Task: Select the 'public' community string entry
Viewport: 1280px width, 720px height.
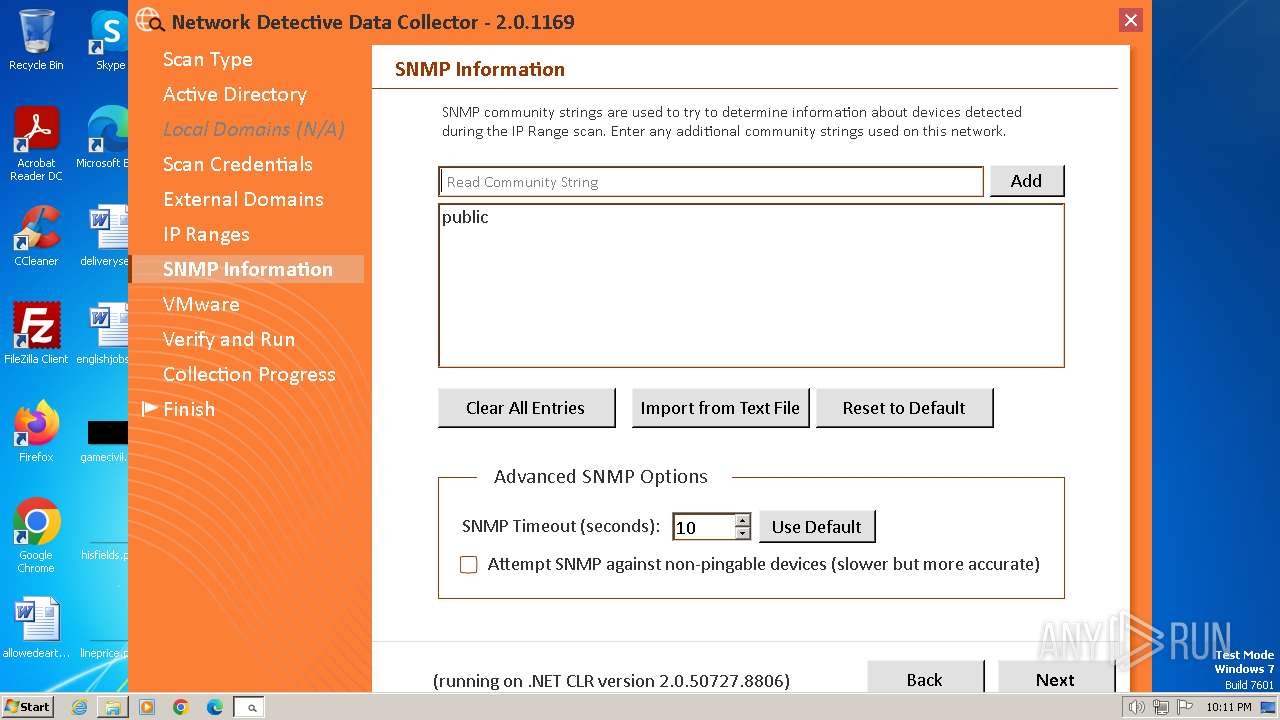Action: pyautogui.click(x=465, y=217)
